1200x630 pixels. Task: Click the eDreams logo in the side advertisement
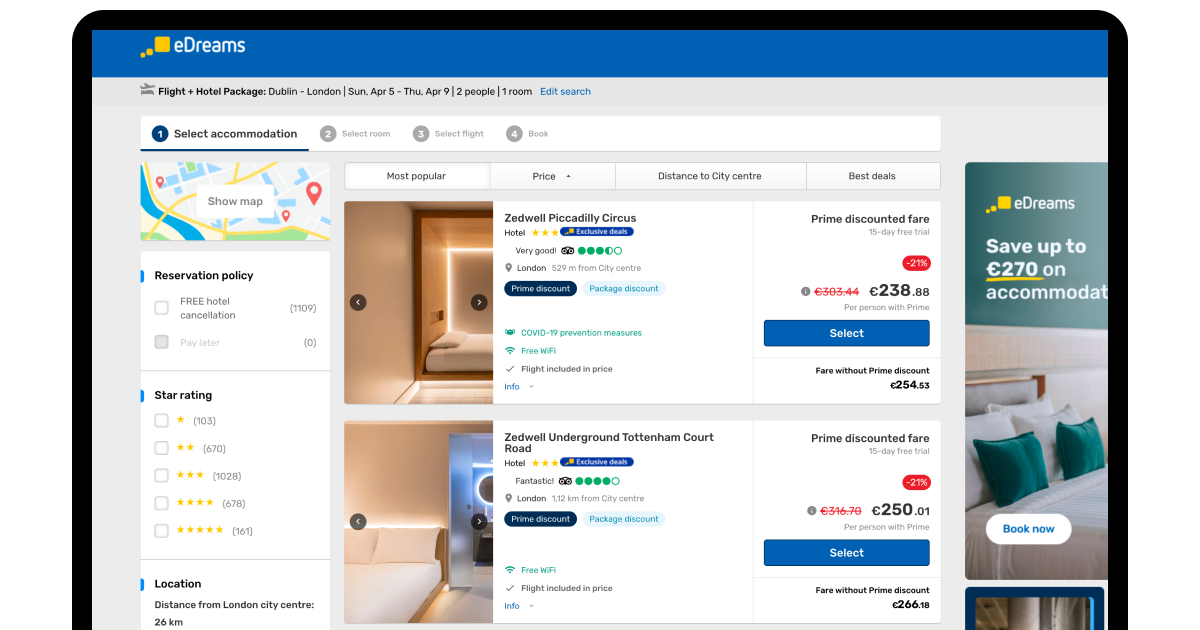1030,204
